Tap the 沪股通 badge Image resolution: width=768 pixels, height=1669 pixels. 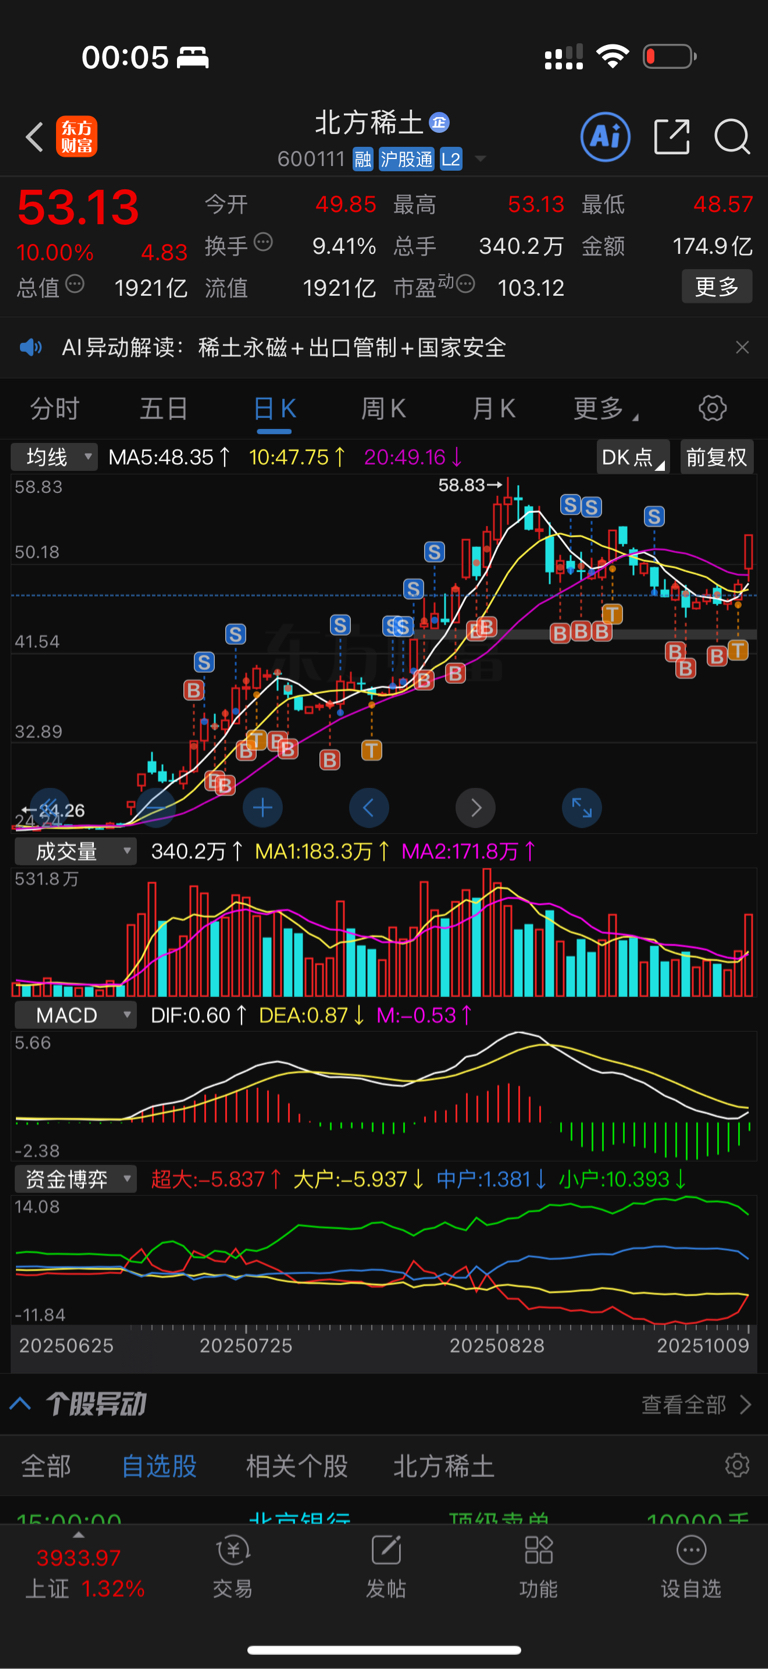(x=406, y=159)
